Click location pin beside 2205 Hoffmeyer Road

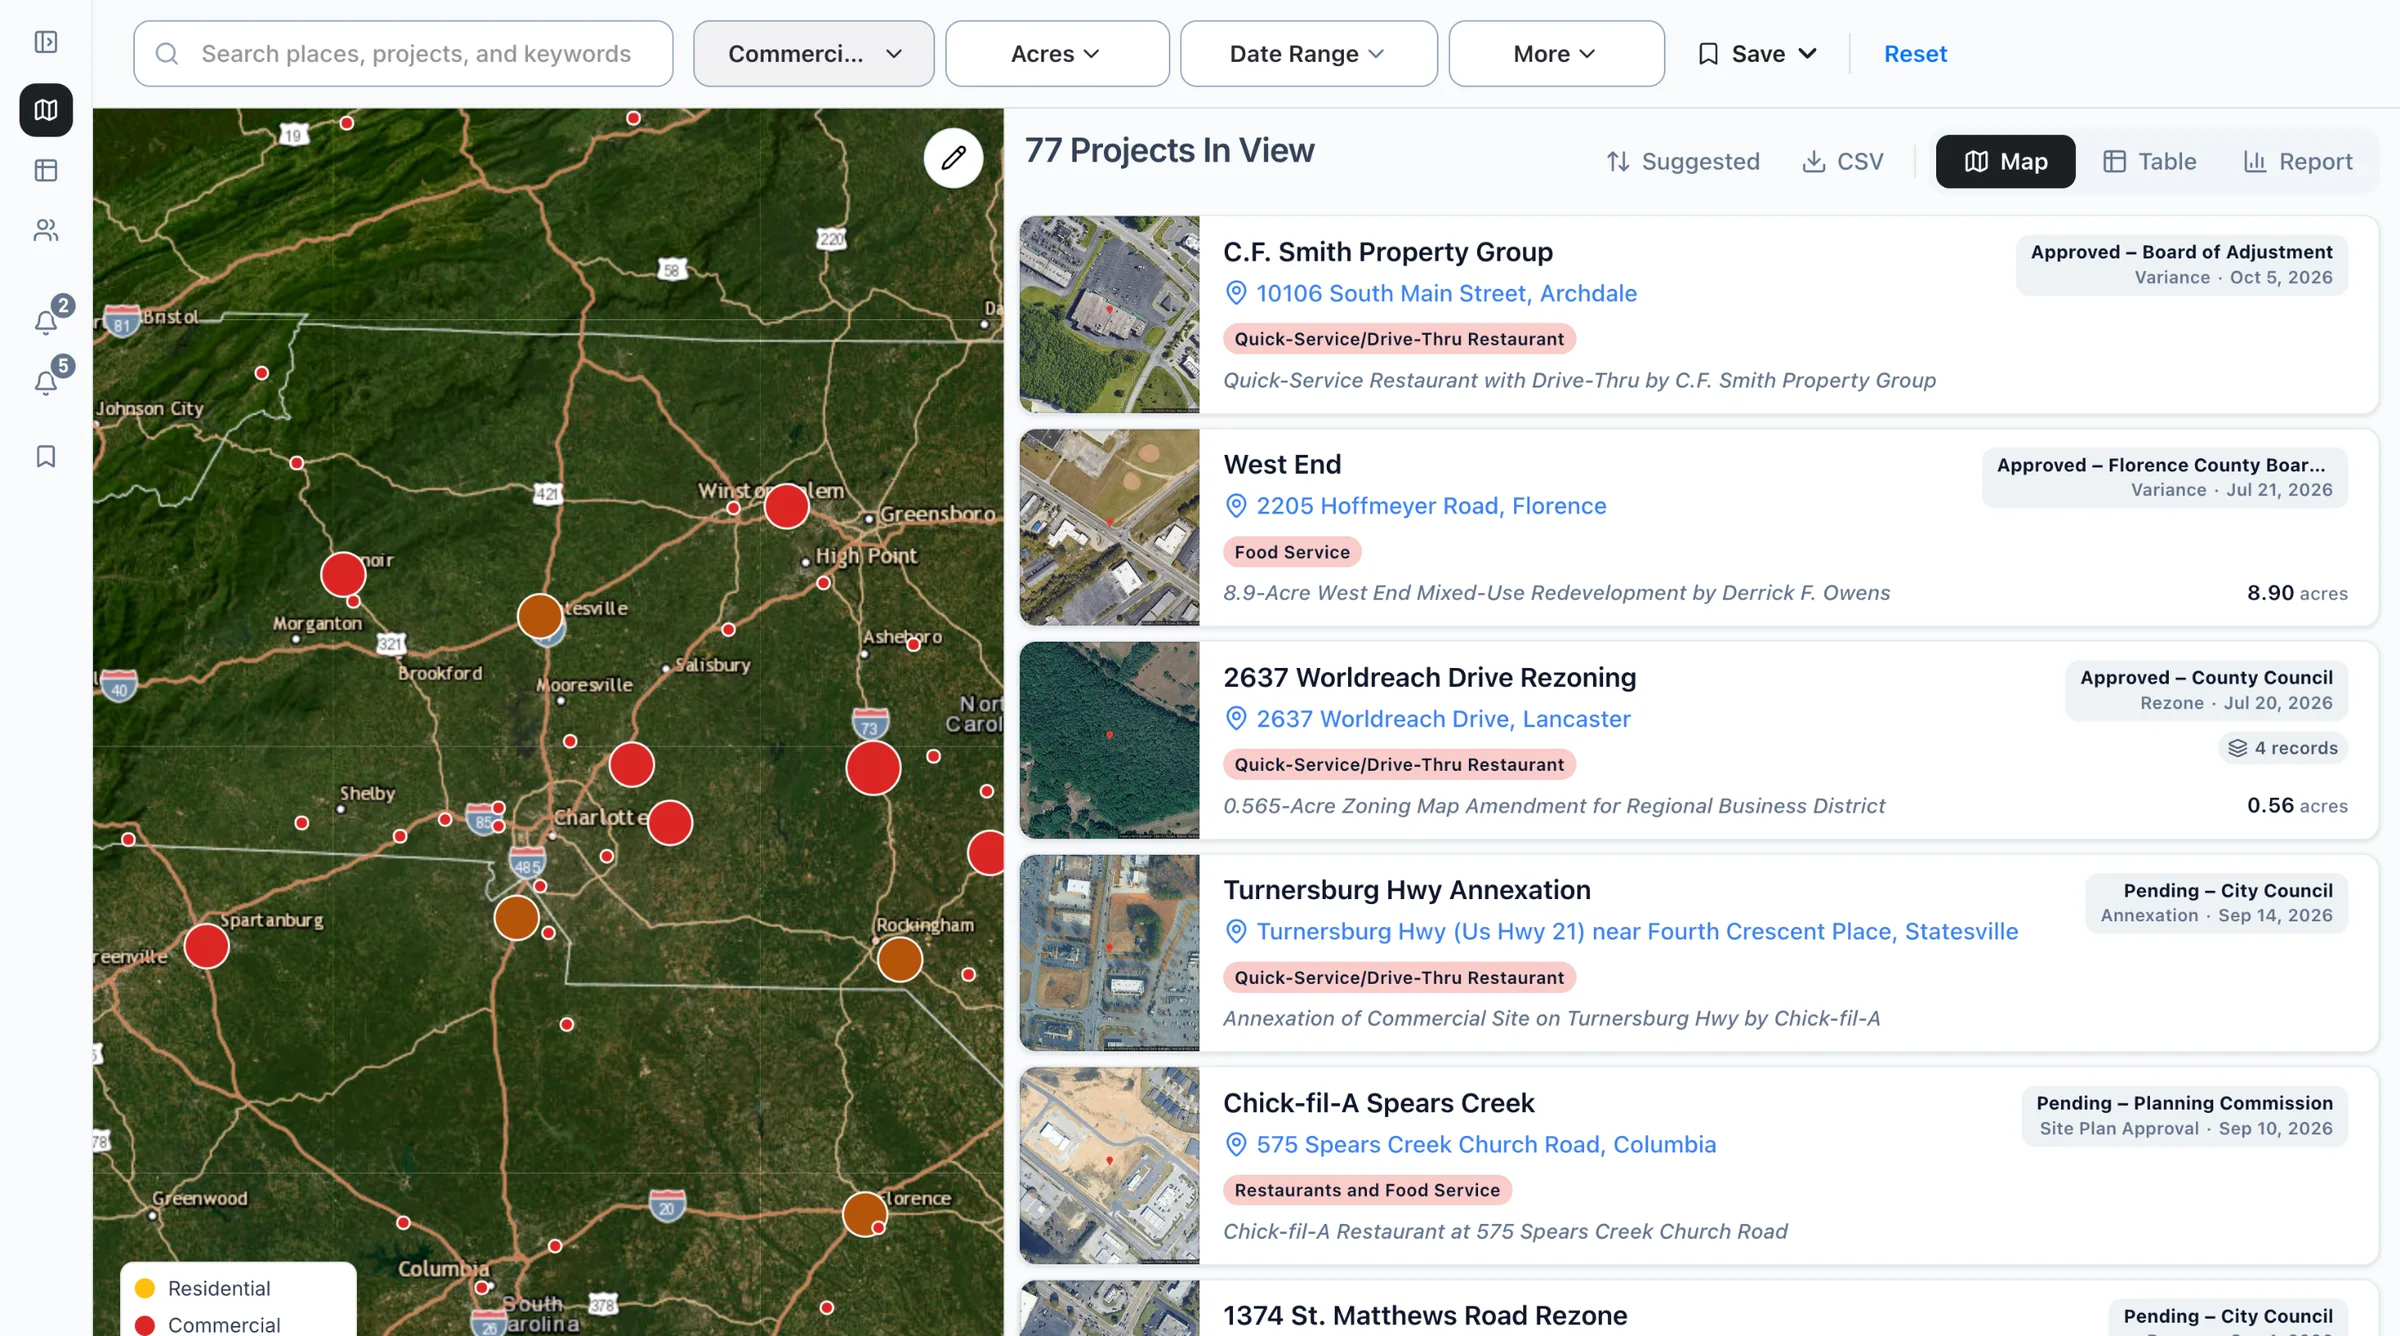(1236, 506)
